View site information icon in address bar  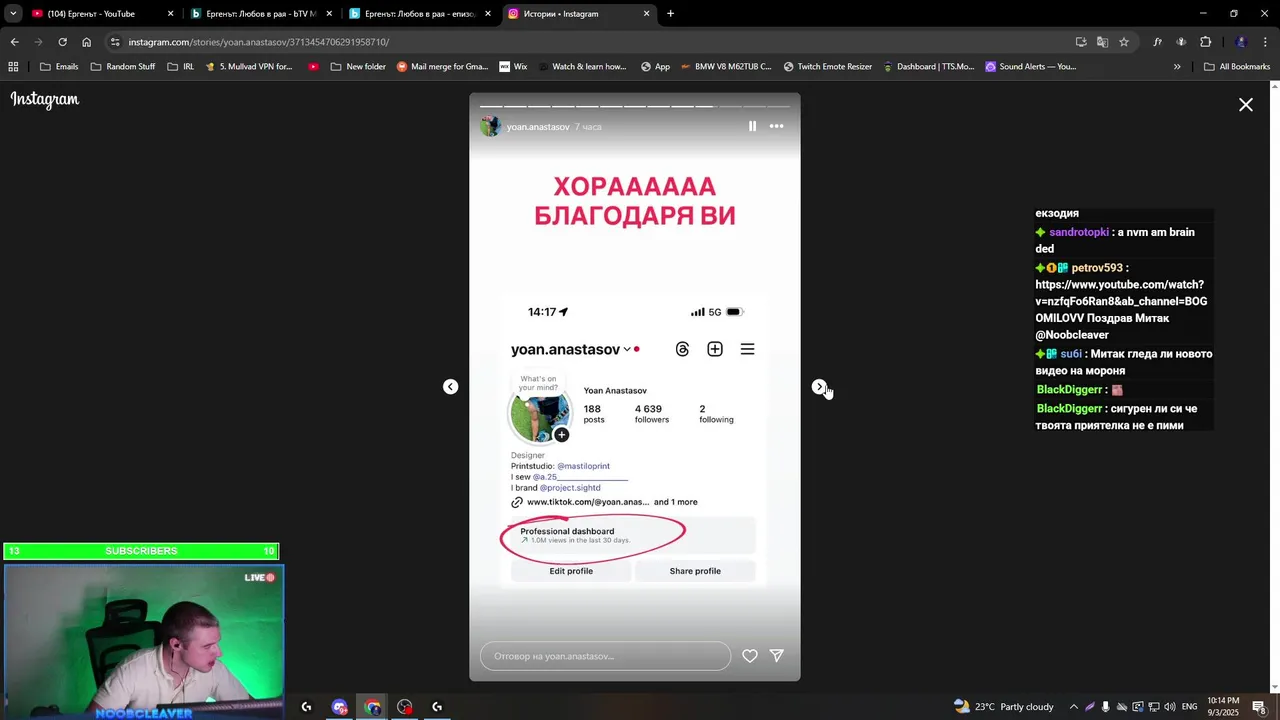(x=115, y=42)
